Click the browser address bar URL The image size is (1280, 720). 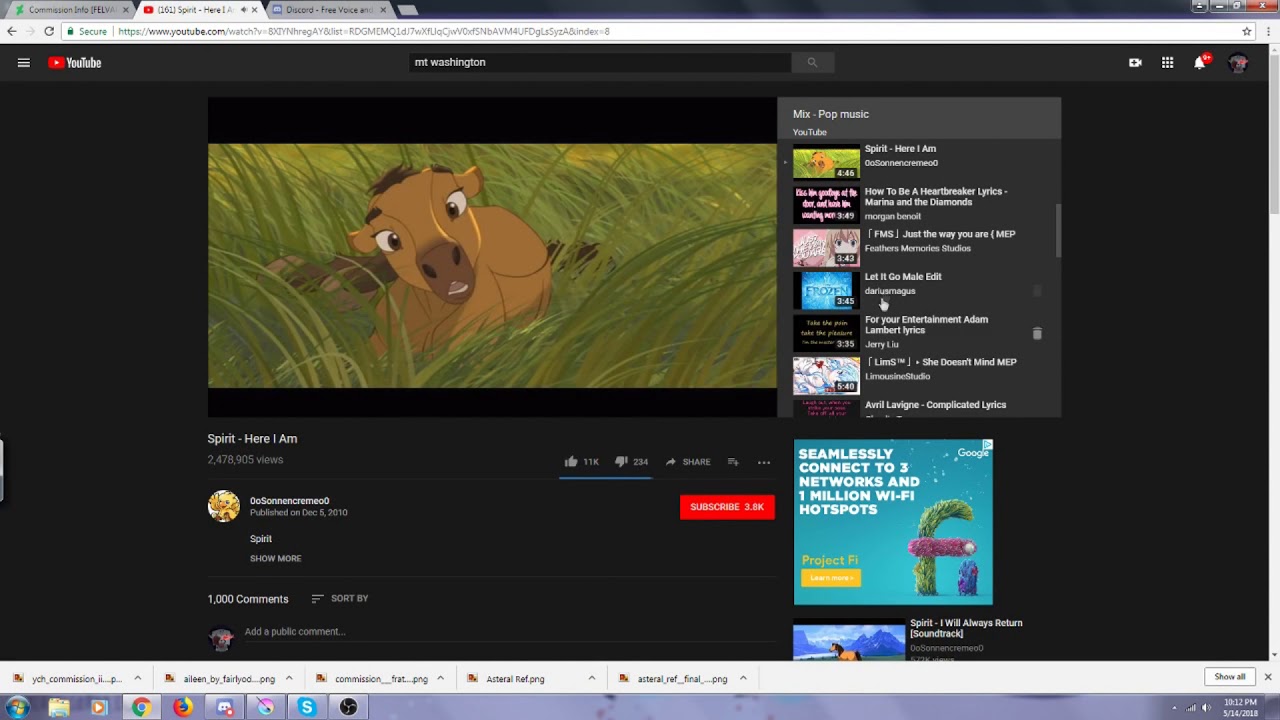(x=364, y=31)
